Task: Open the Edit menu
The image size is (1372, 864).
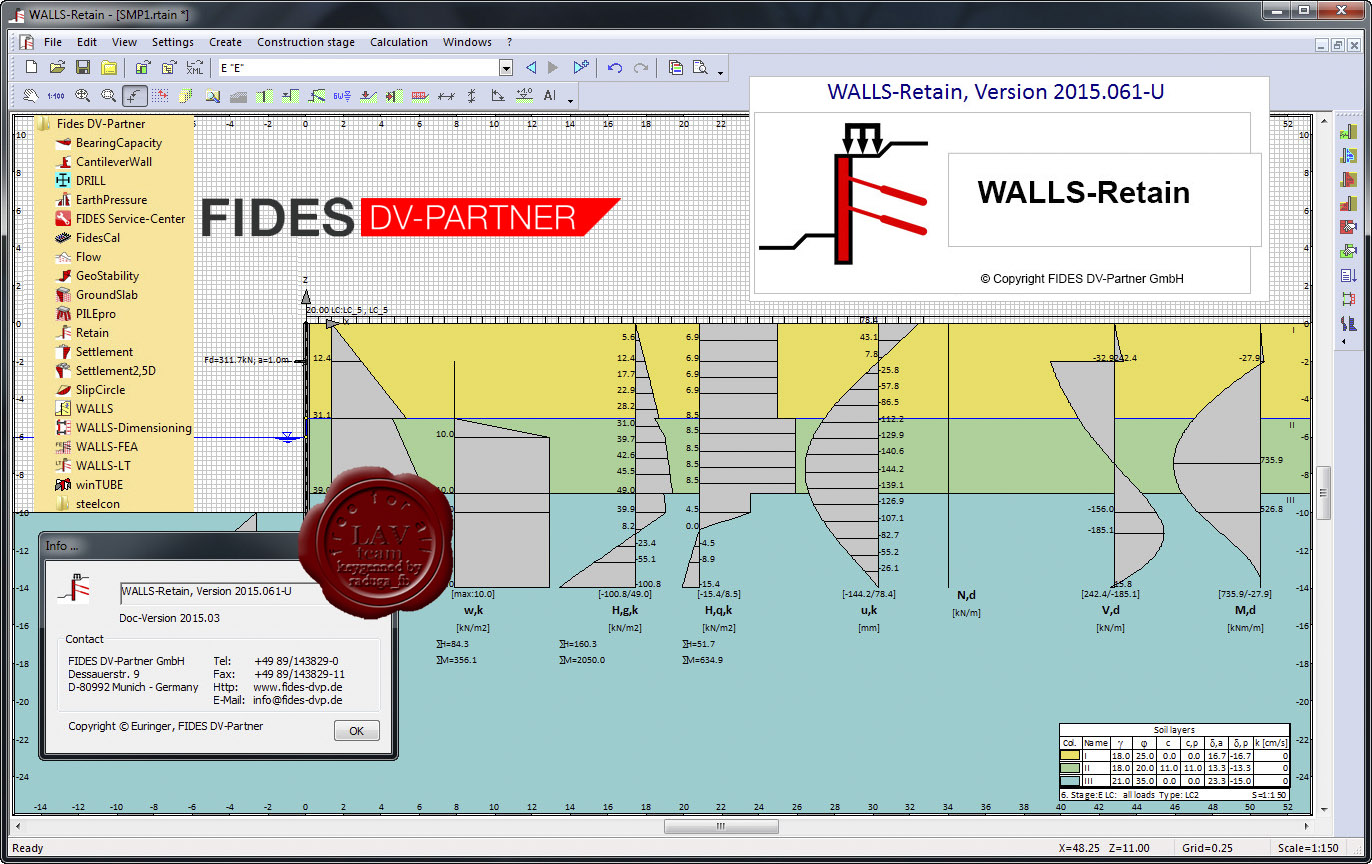Action: [87, 42]
